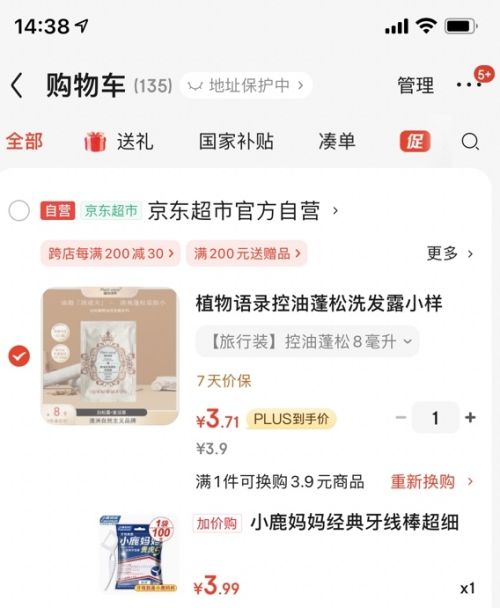The image size is (500, 608).
Task: Tap the gift box icon for 送礼
Action: [x=95, y=141]
